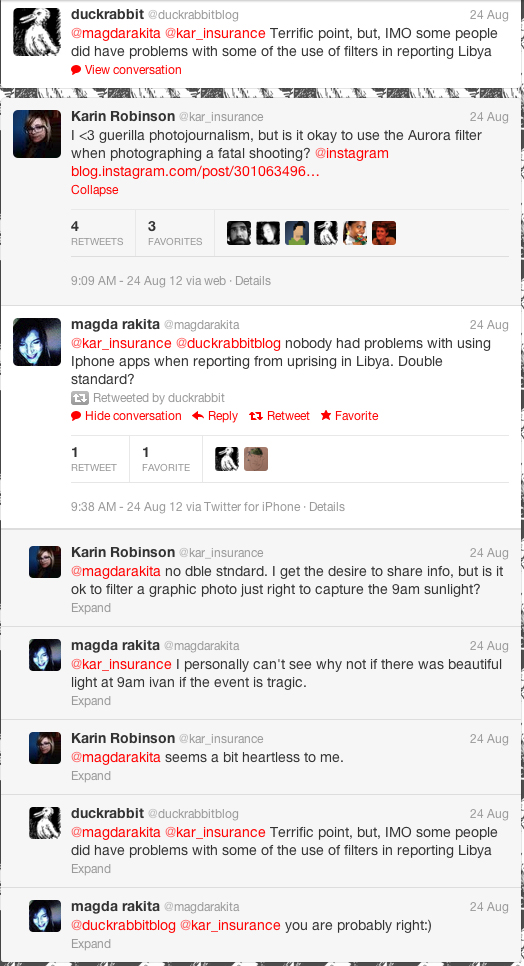Expand magda's 'you are probably right' reply

[x=91, y=944]
